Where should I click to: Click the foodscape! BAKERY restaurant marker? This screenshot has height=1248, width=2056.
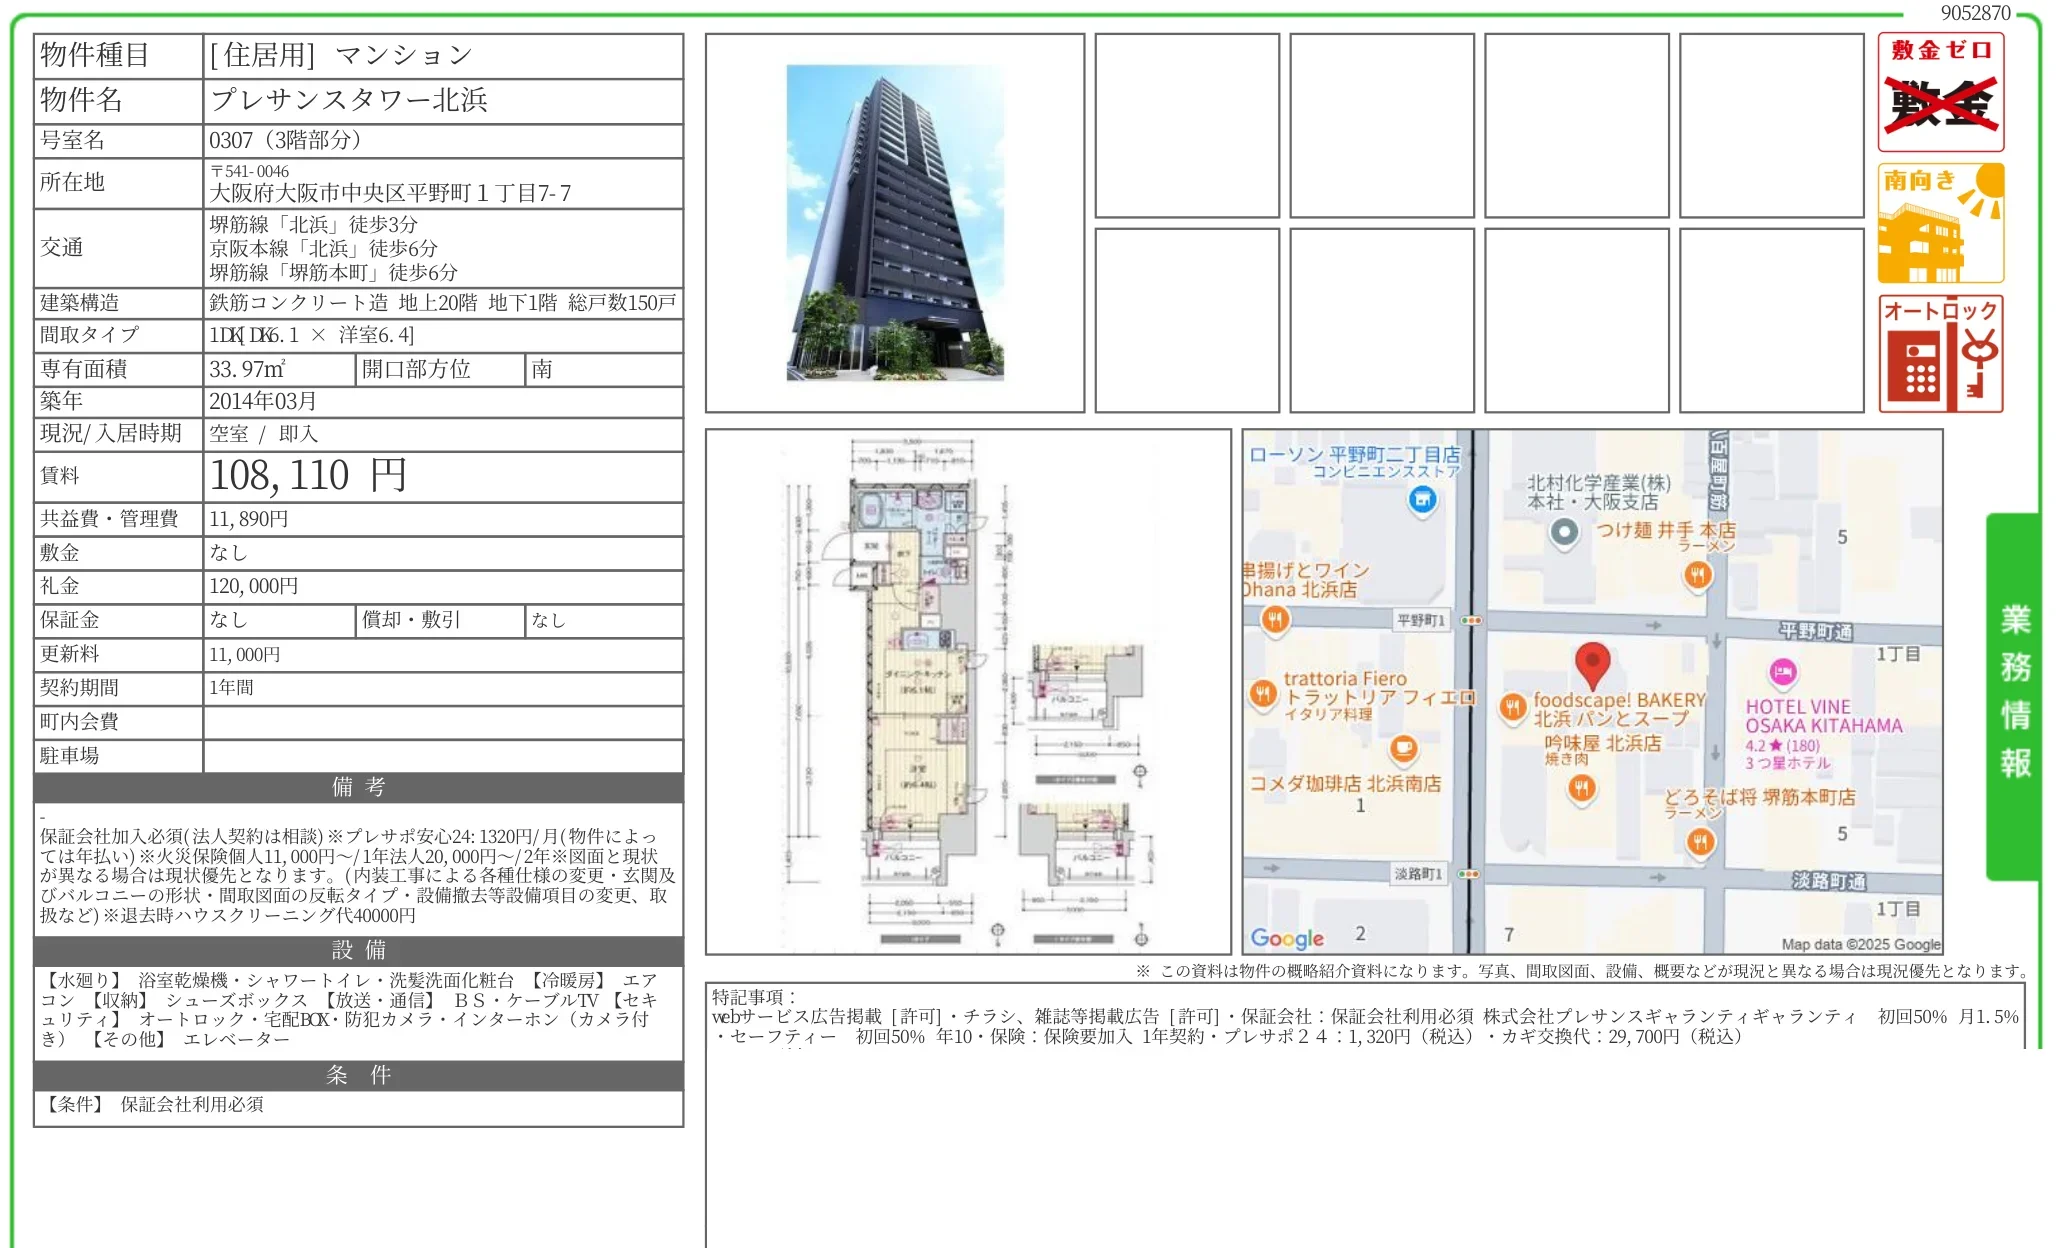1512,708
